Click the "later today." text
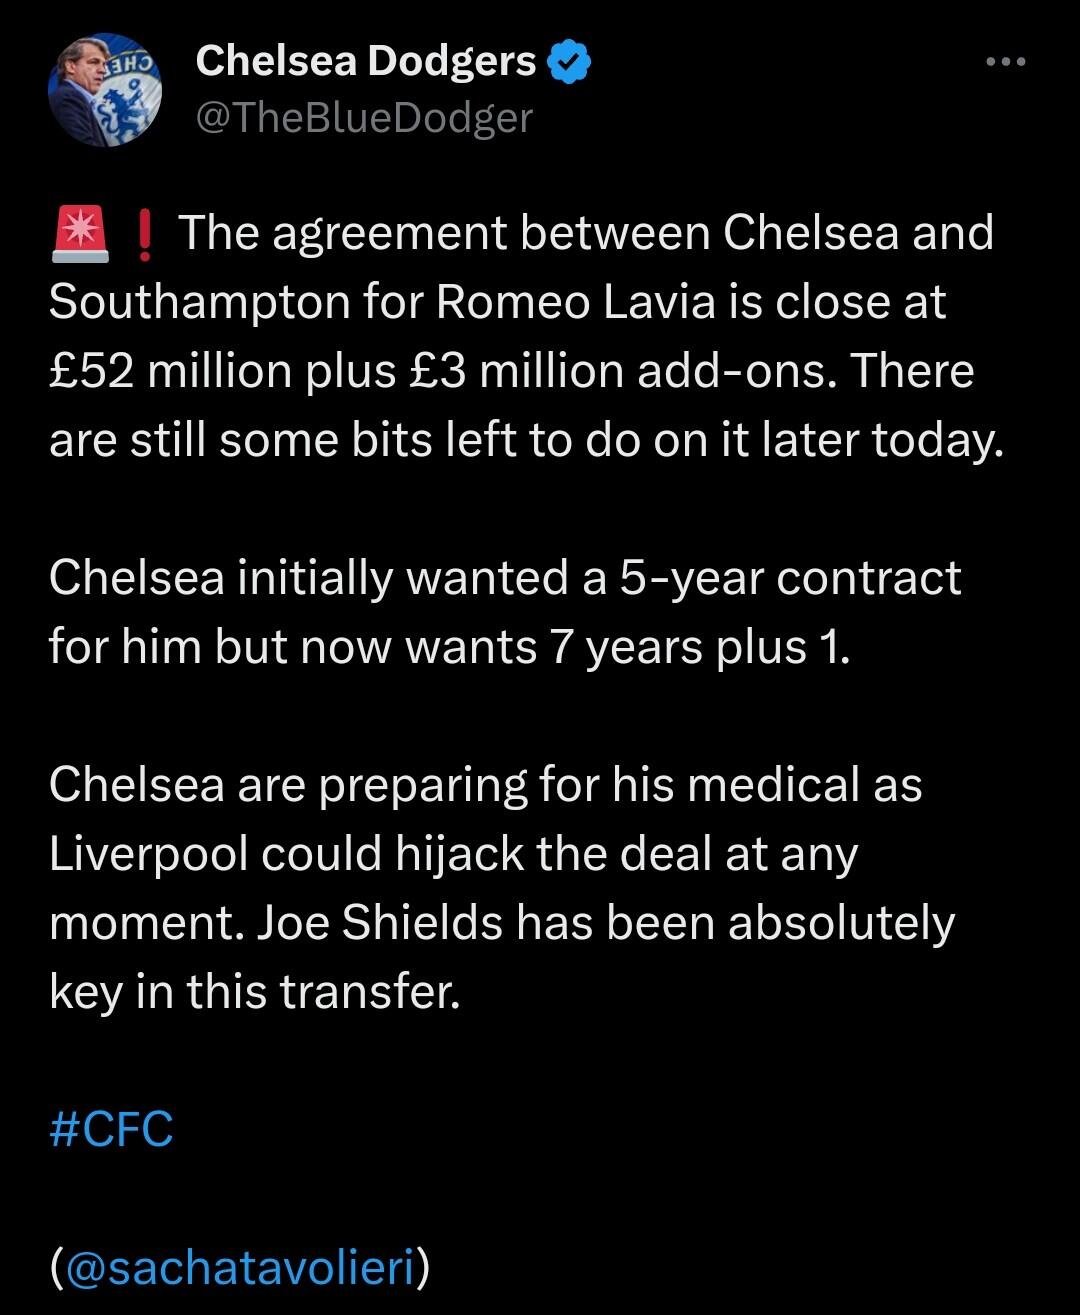The width and height of the screenshot is (1080, 1315). click(x=882, y=440)
